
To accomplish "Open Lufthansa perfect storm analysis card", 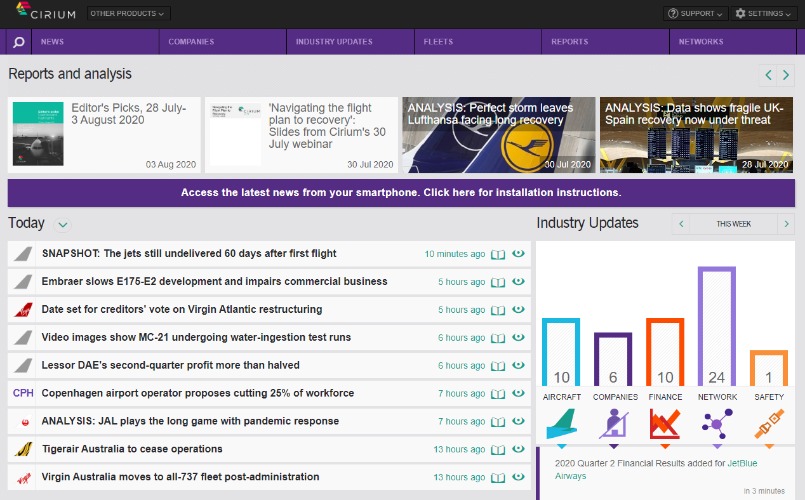I will pyautogui.click(x=499, y=135).
